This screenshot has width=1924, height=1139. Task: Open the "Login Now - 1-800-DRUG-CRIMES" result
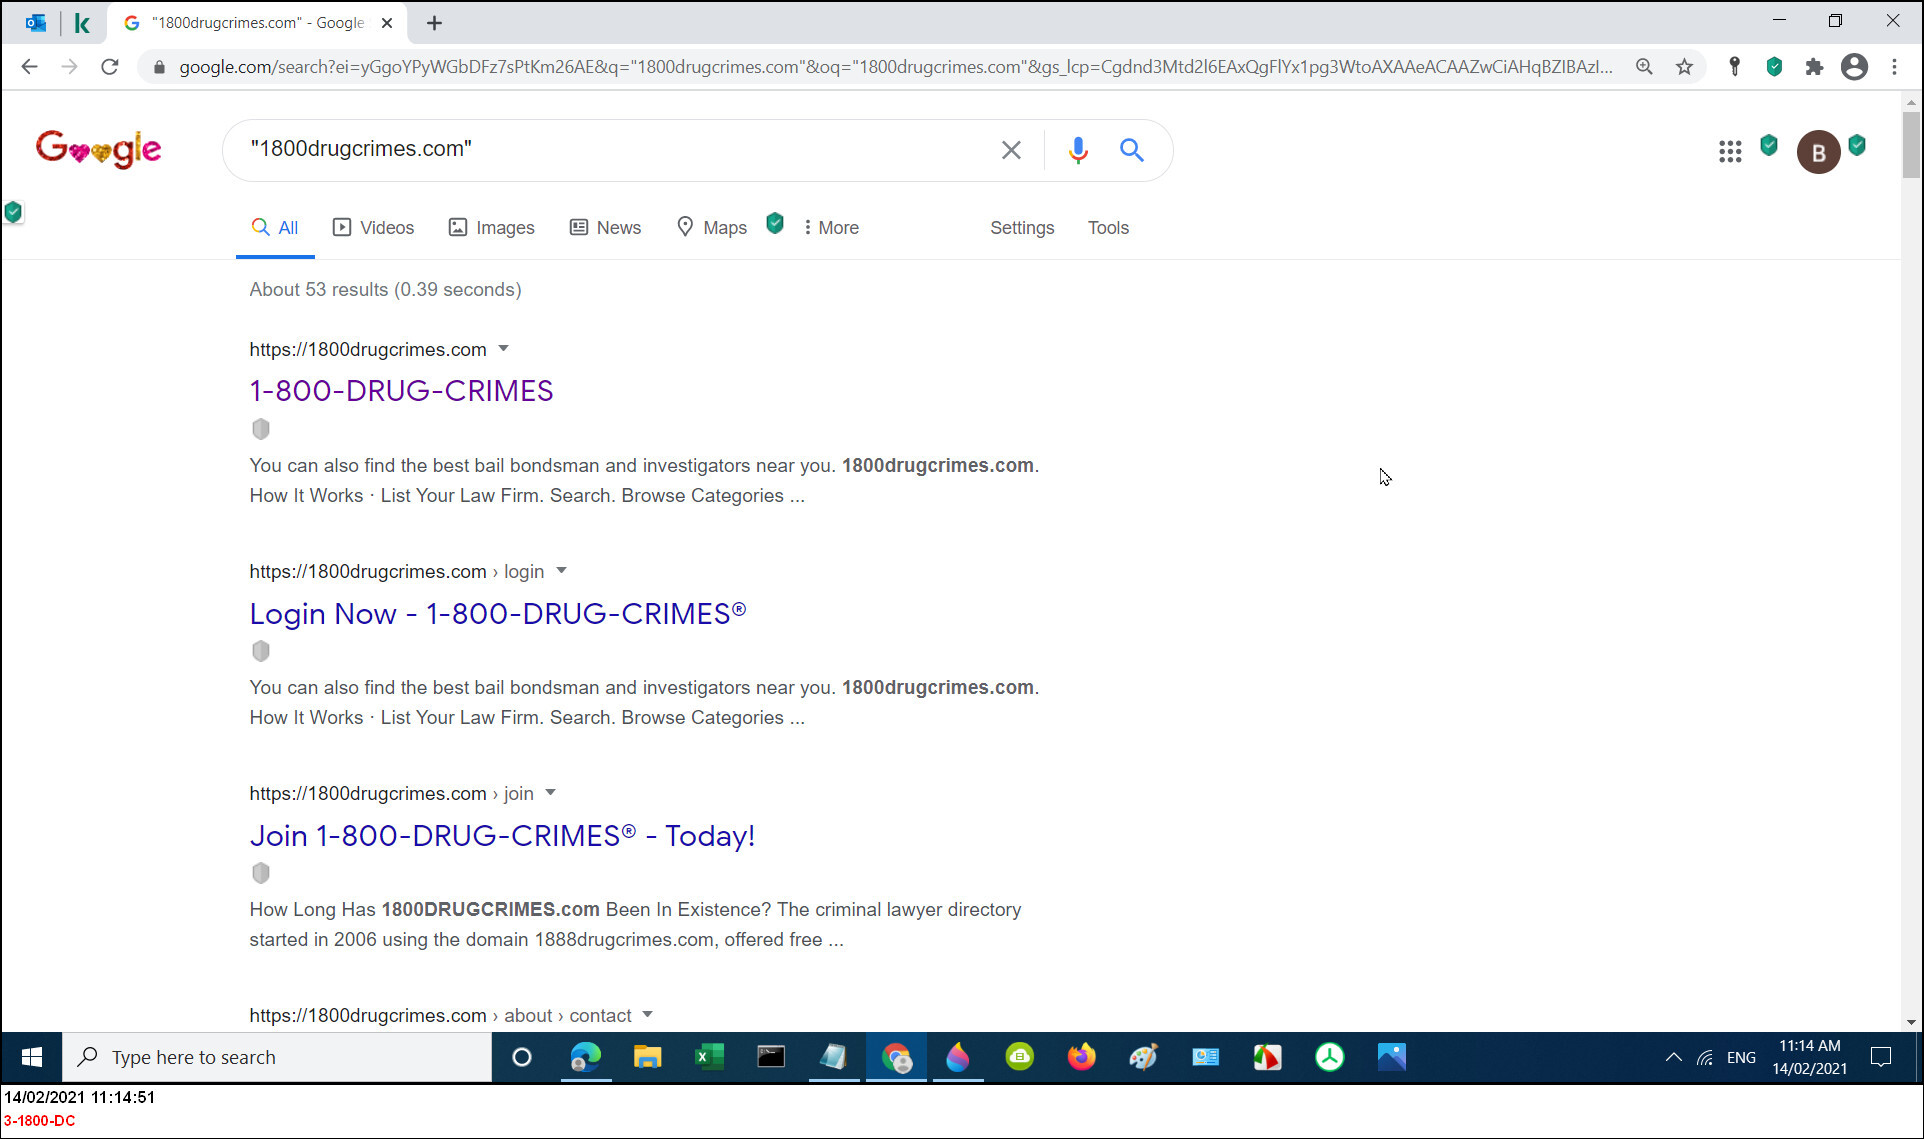click(497, 613)
